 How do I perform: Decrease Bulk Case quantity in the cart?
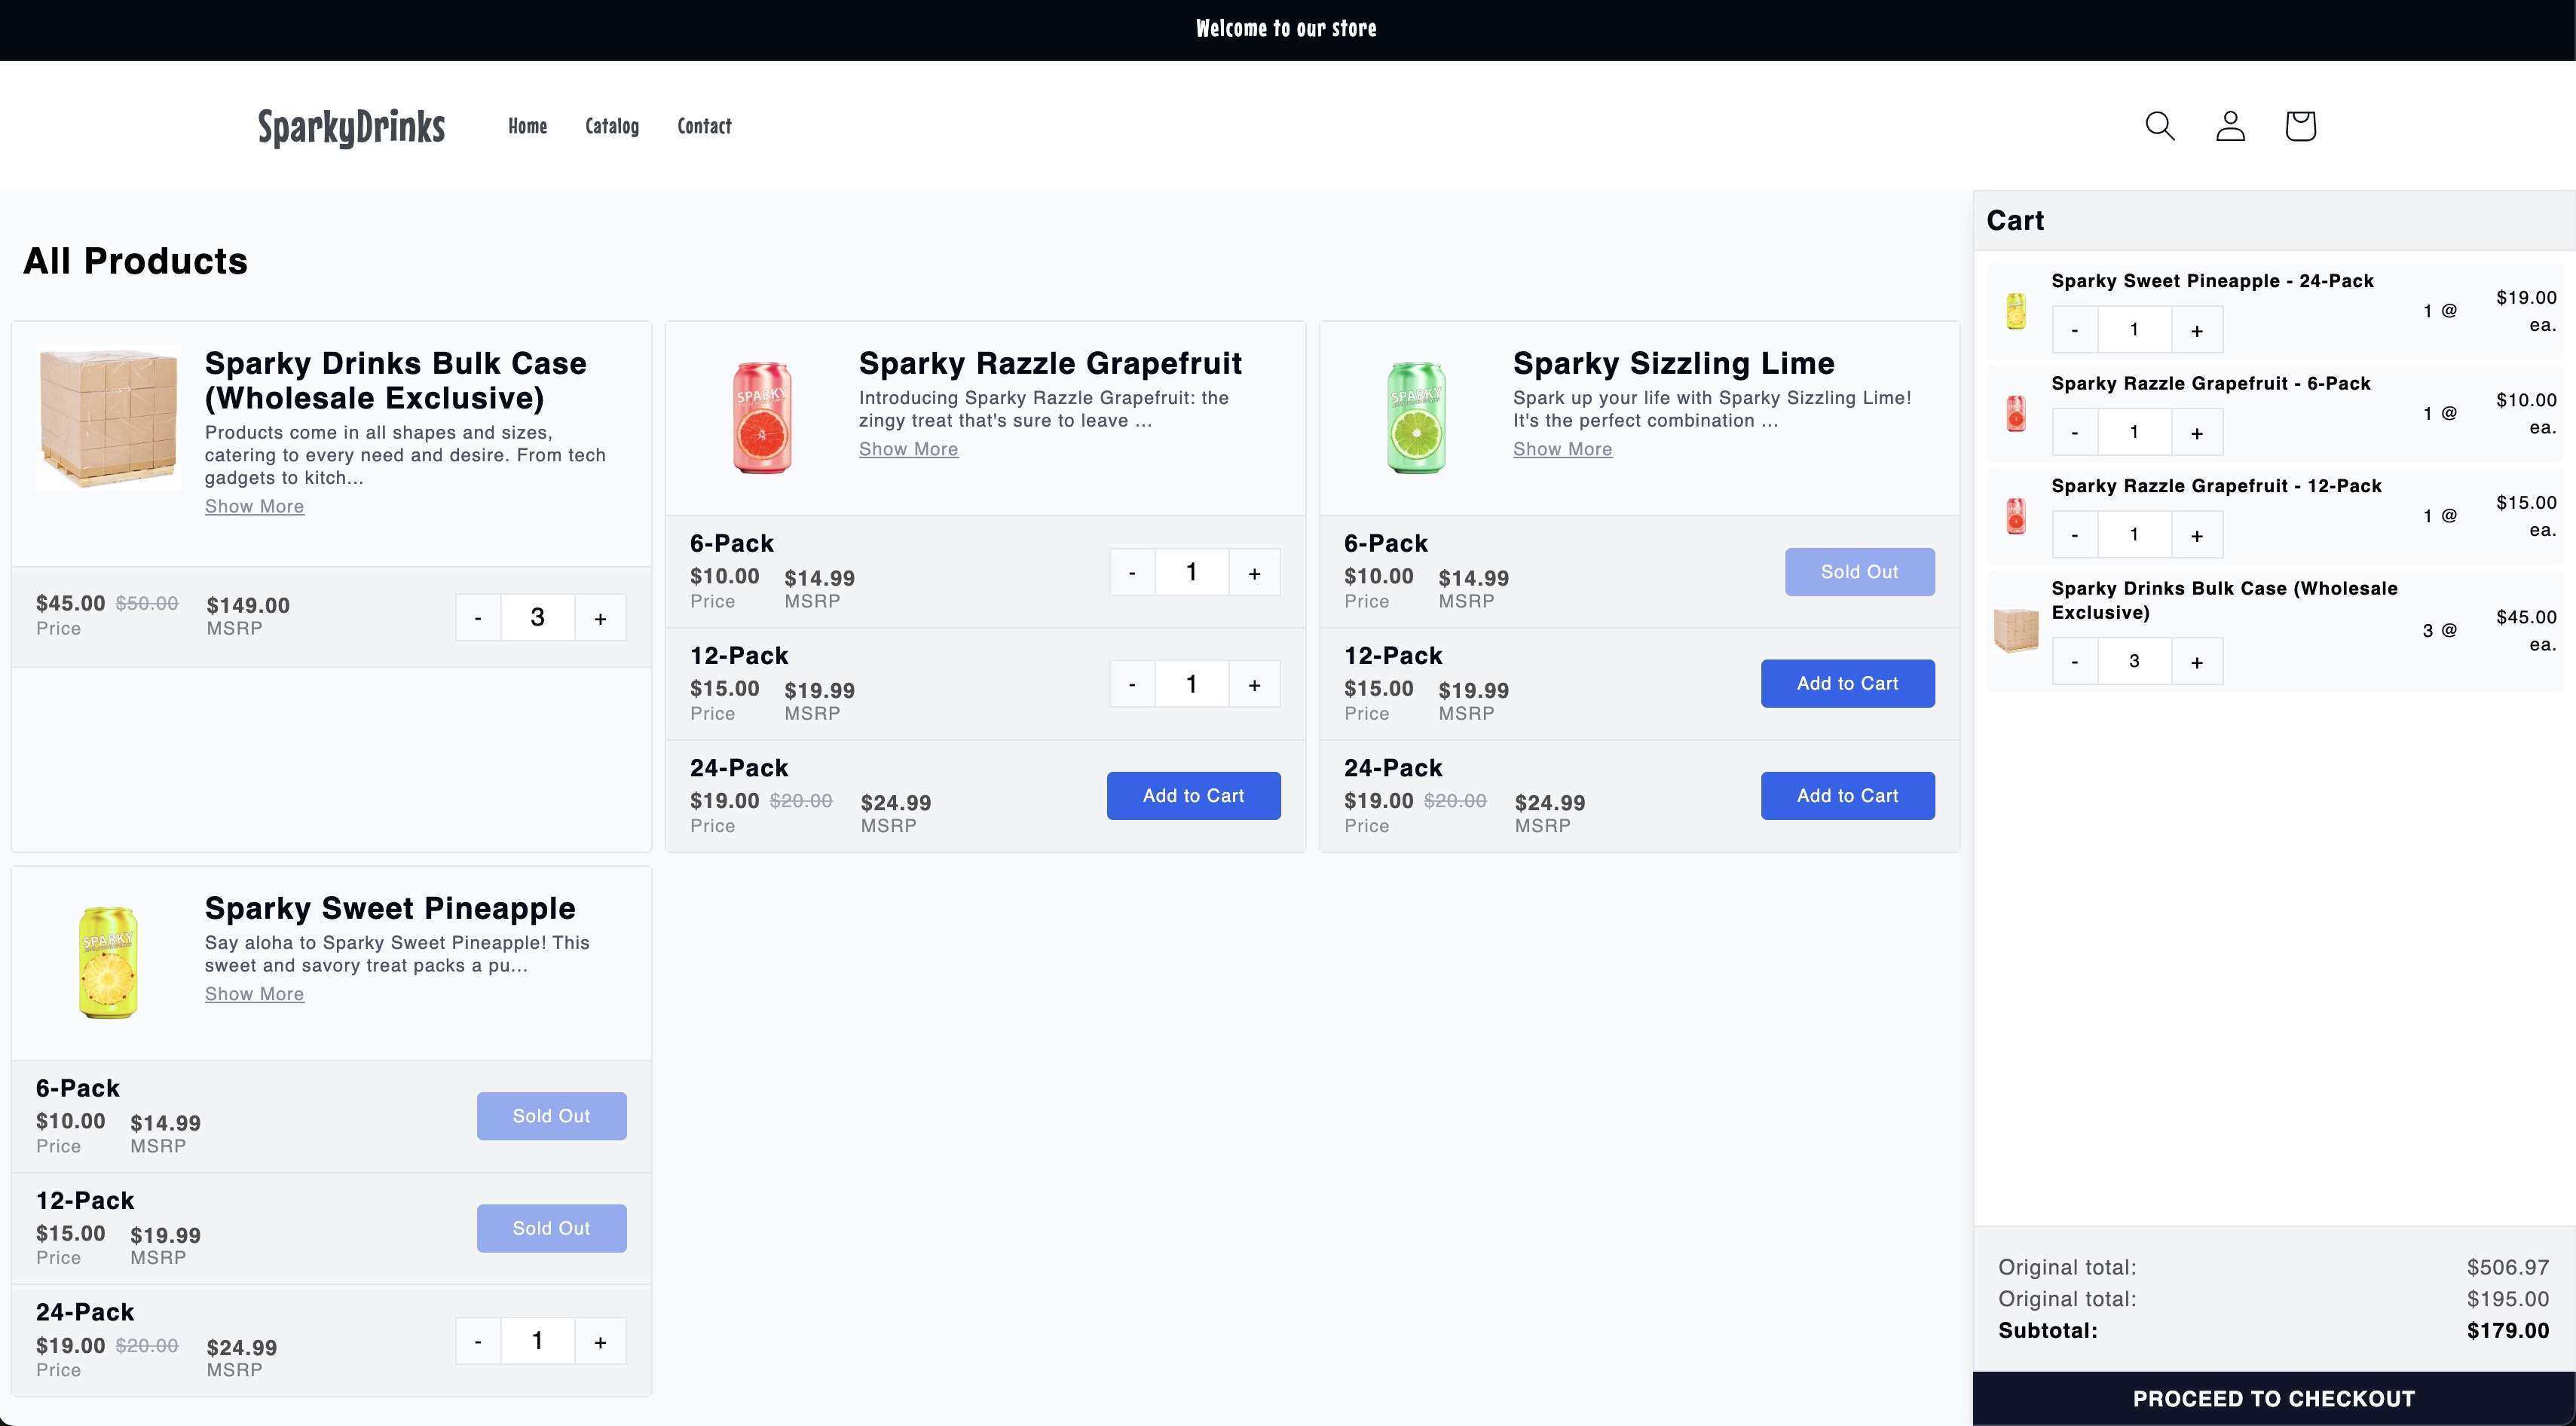pyautogui.click(x=2074, y=661)
